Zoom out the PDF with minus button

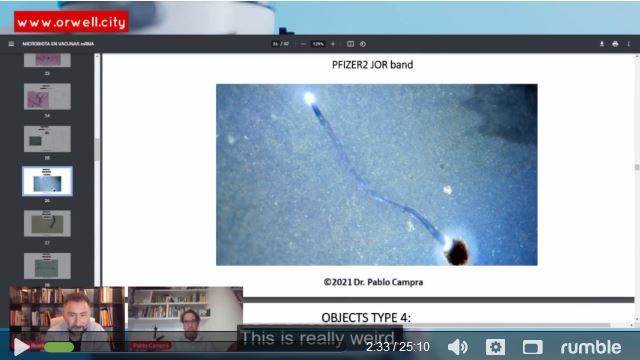tap(303, 44)
